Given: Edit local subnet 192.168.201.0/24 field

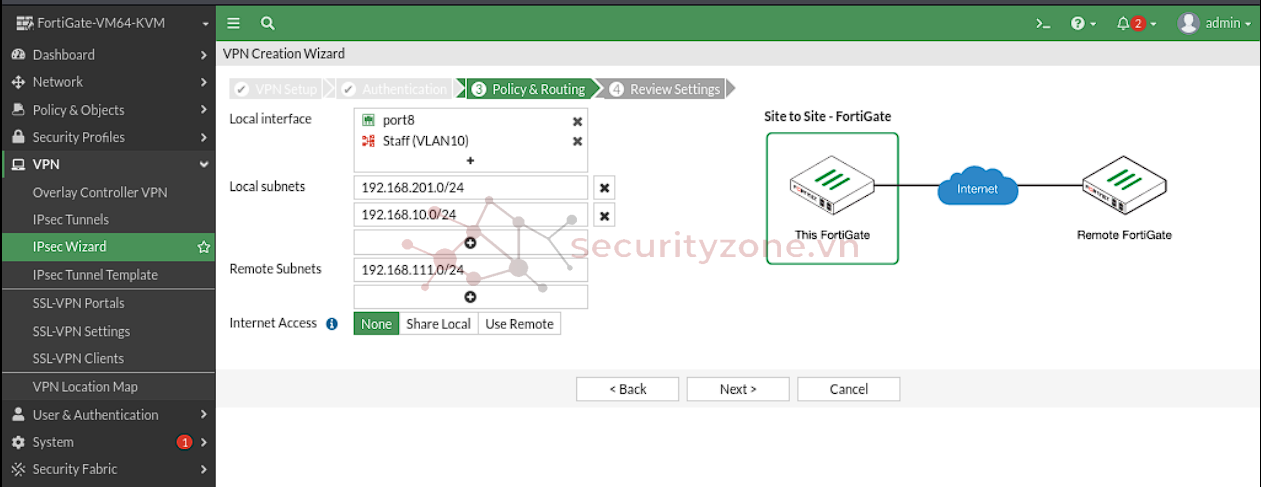Looking at the screenshot, I should click(x=470, y=187).
